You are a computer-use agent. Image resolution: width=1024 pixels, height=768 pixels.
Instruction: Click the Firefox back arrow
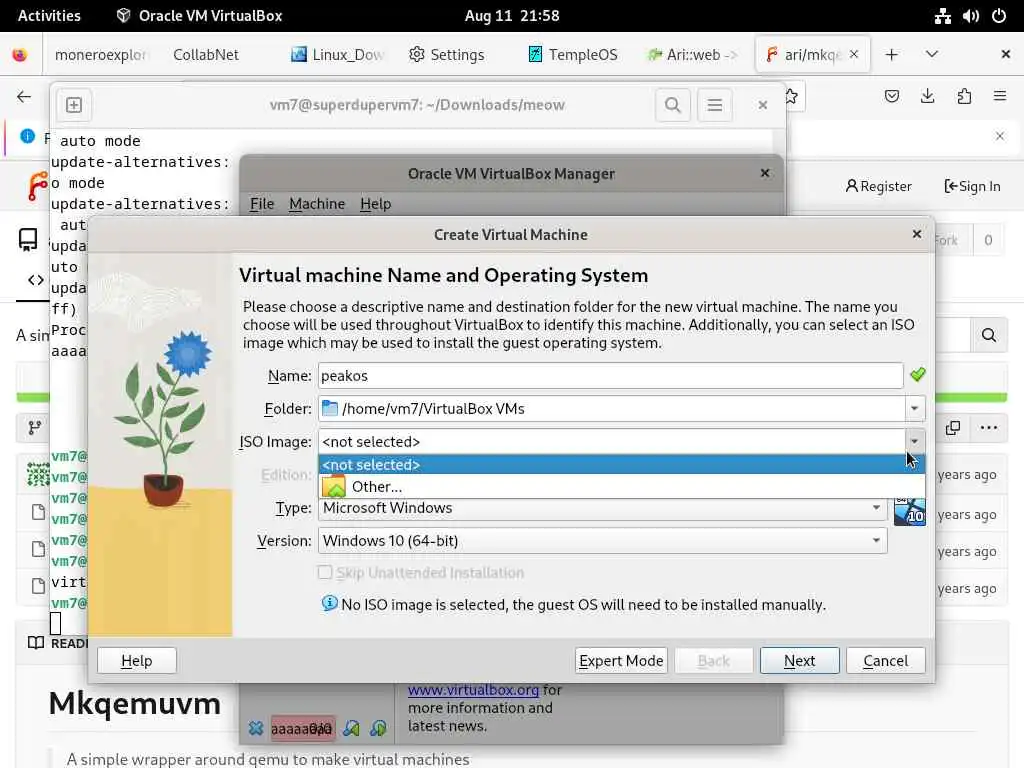[24, 97]
